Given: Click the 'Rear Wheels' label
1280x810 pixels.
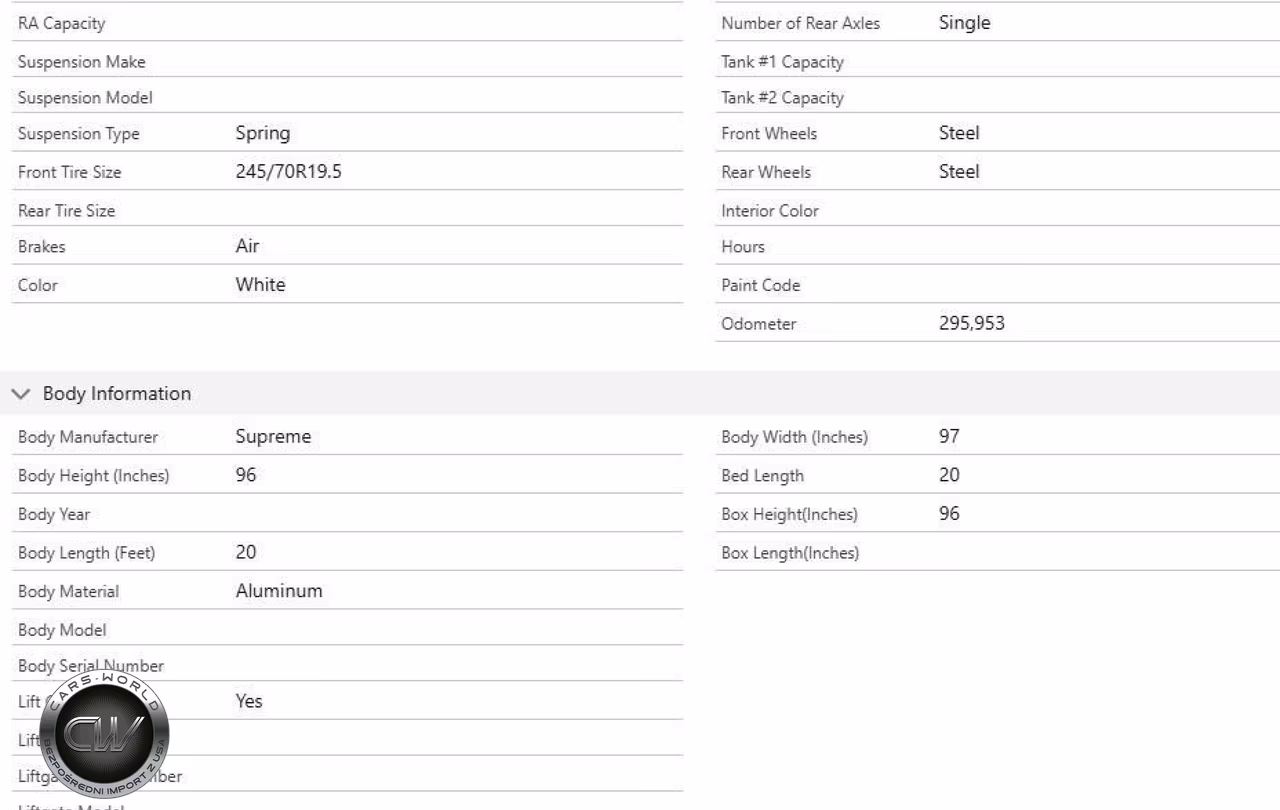Looking at the screenshot, I should (x=766, y=172).
